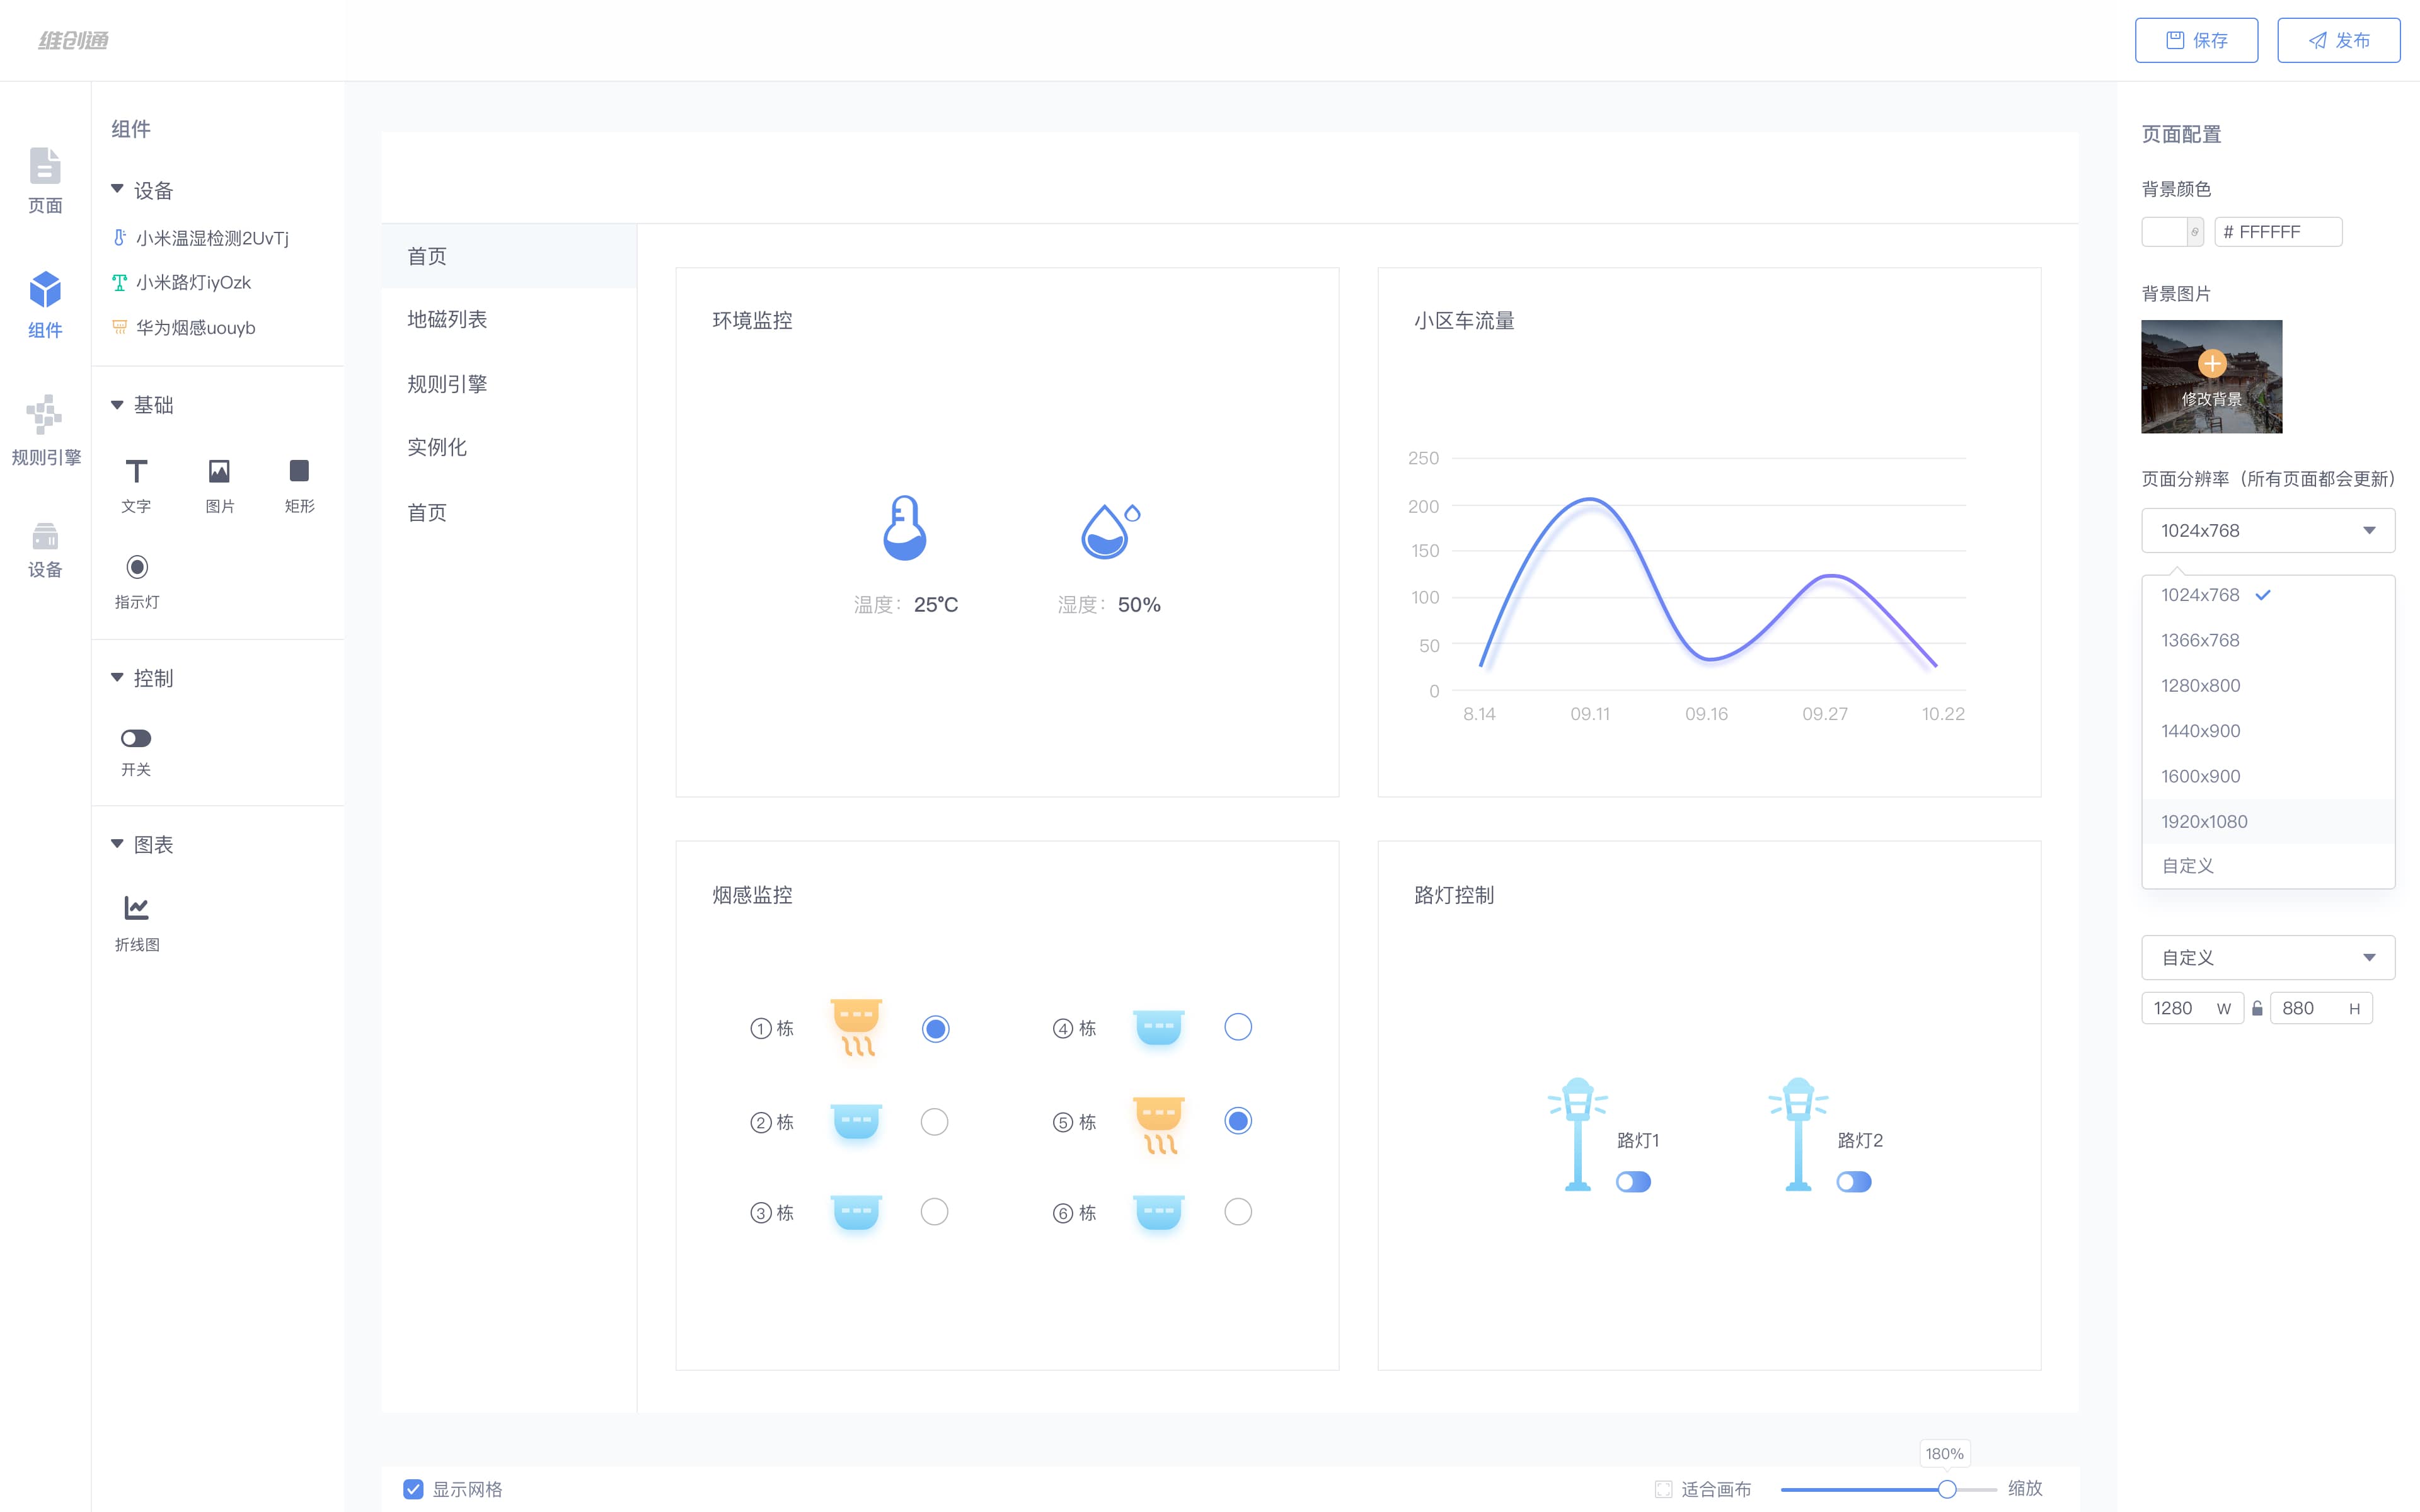This screenshot has width=2420, height=1512.
Task: Click the smoke sensor icon for ①栋
Action: click(857, 1027)
